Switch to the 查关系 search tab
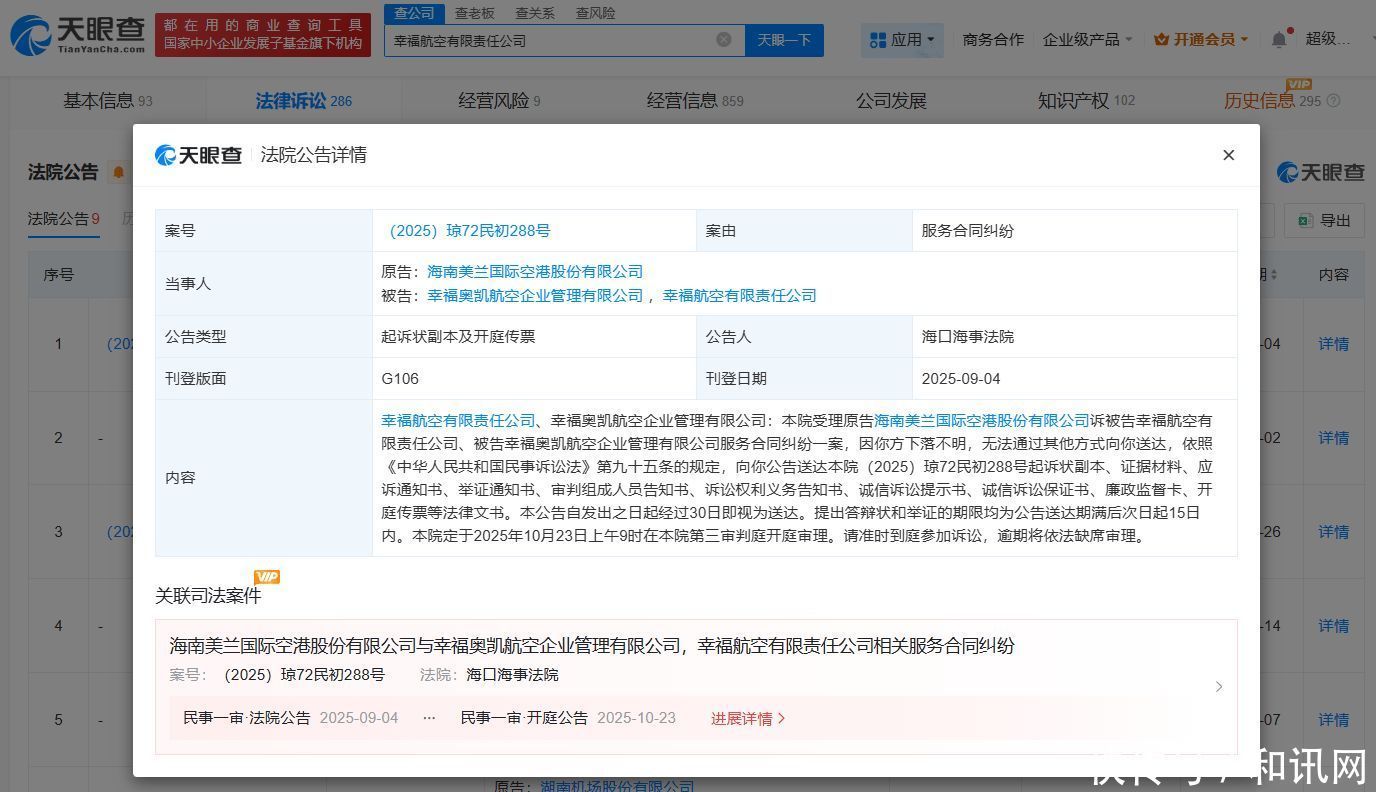 535,13
